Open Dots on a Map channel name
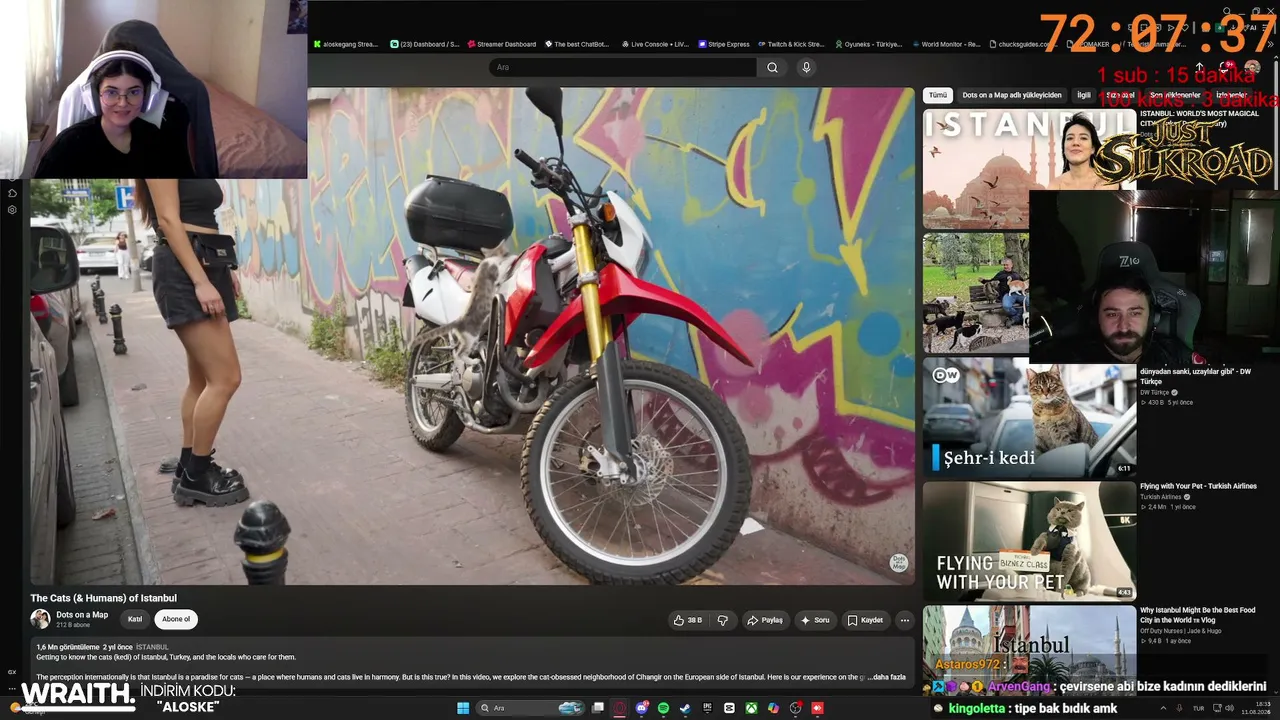 tap(82, 615)
